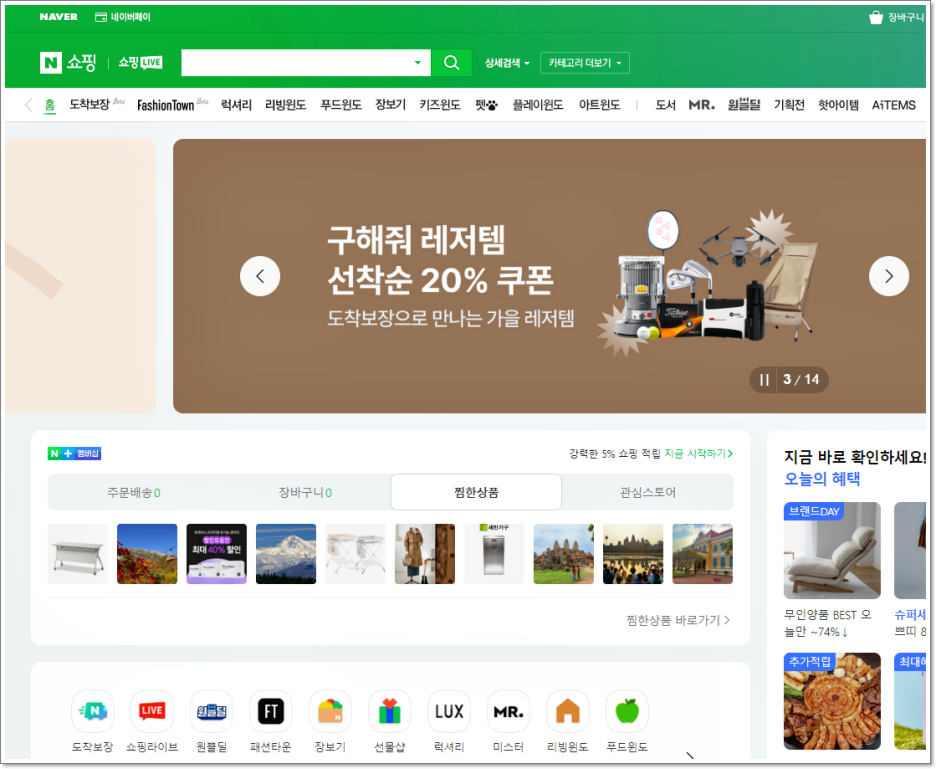The width and height of the screenshot is (936, 769).
Task: Open 쇼핑 LIVE logo next to 쇼핑
Action: (140, 62)
